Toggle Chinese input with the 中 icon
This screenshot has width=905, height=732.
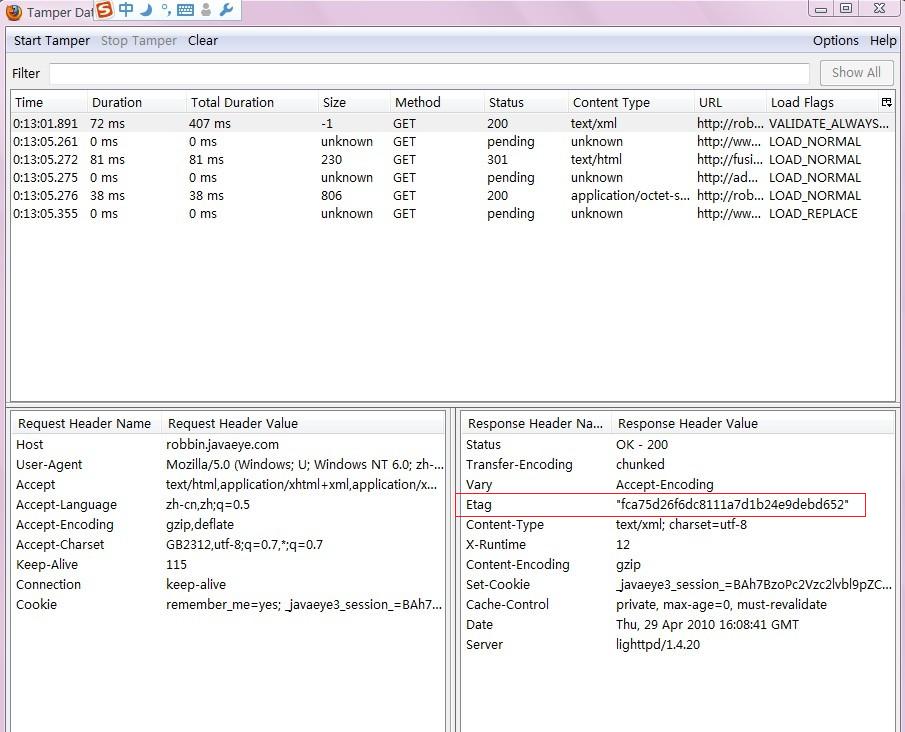[126, 11]
